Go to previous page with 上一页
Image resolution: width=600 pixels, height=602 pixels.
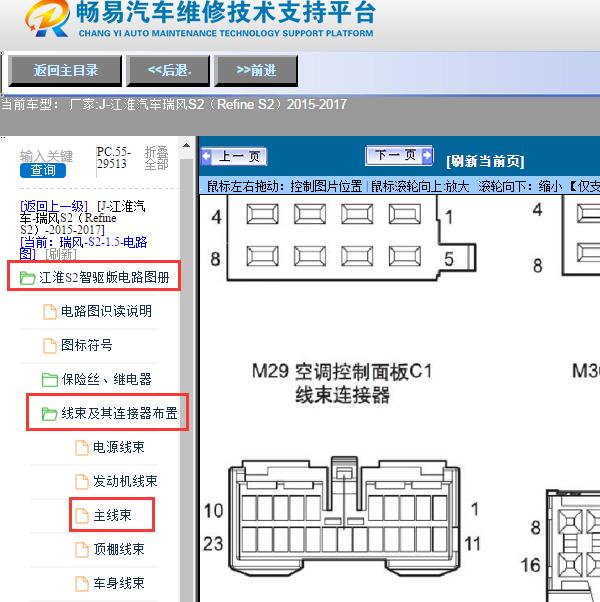coord(234,157)
